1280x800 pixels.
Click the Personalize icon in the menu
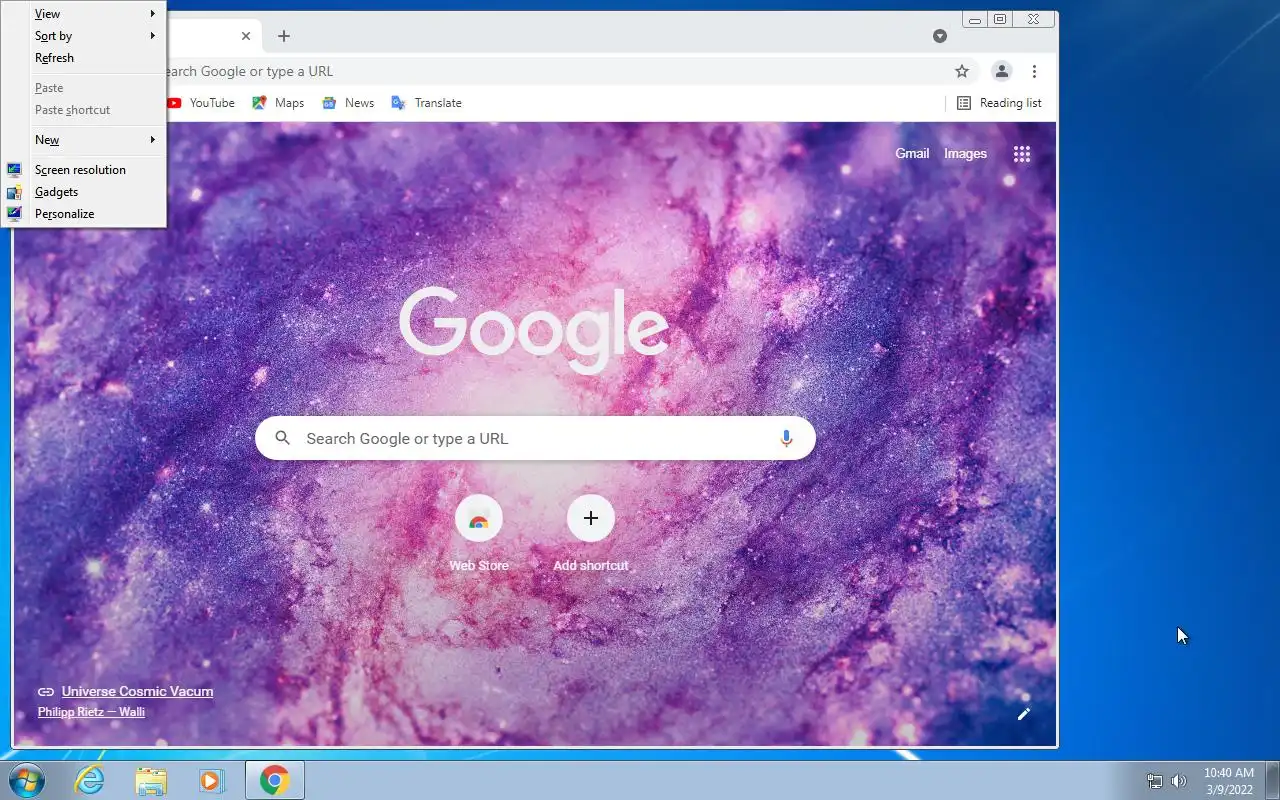click(14, 214)
